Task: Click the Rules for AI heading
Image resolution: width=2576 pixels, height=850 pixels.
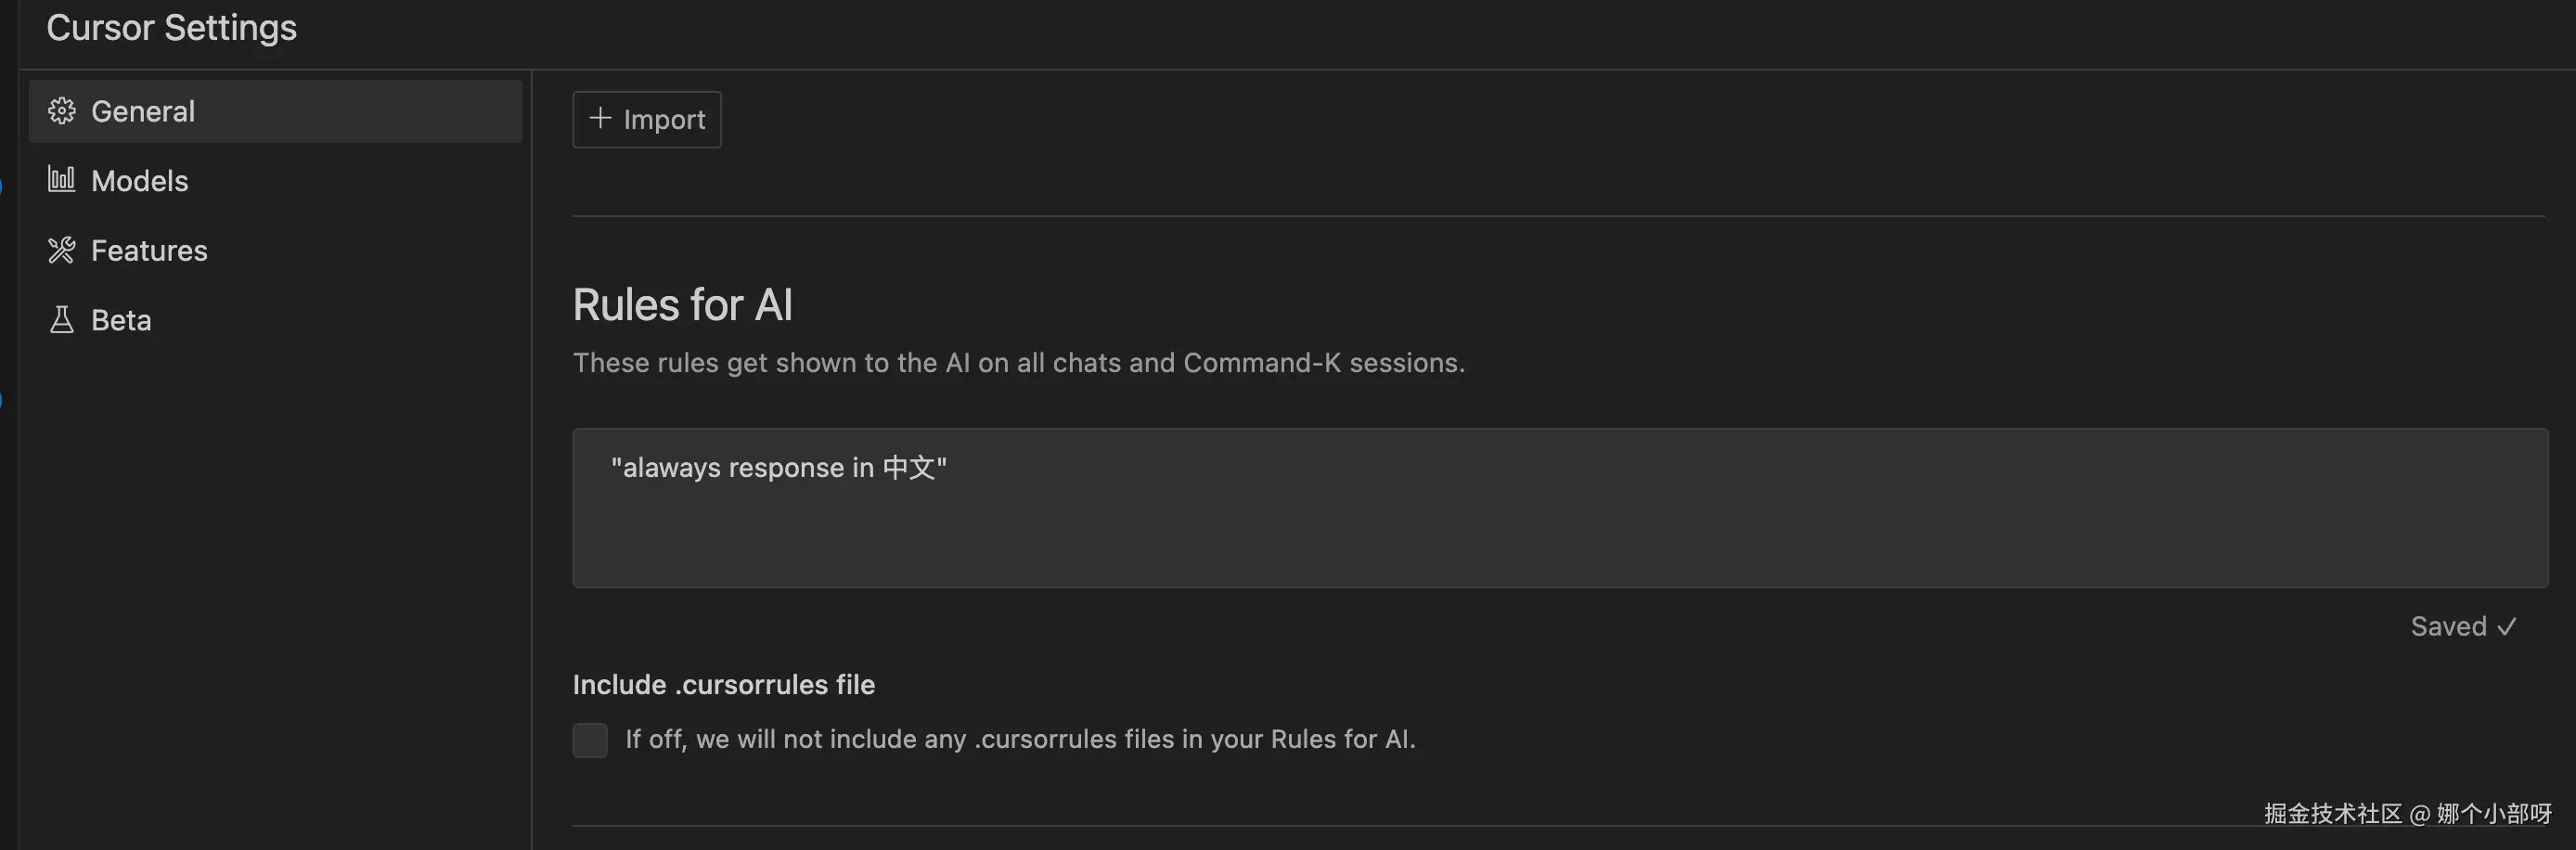Action: (682, 305)
